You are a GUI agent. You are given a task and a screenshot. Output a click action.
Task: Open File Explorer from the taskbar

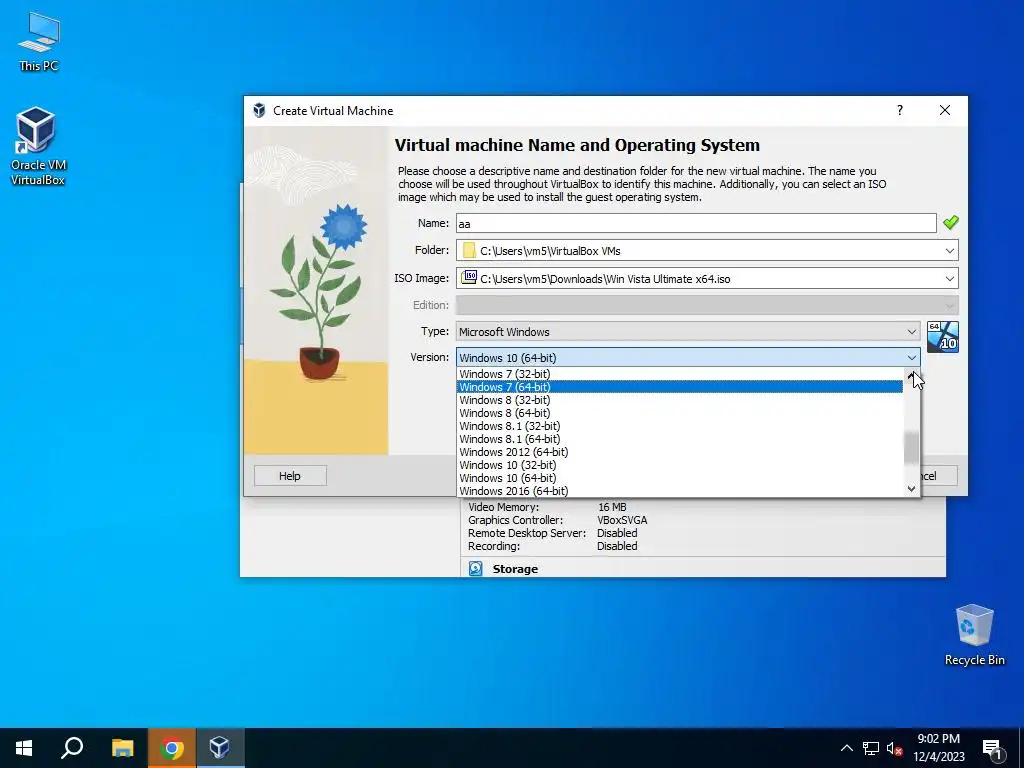[x=122, y=748]
